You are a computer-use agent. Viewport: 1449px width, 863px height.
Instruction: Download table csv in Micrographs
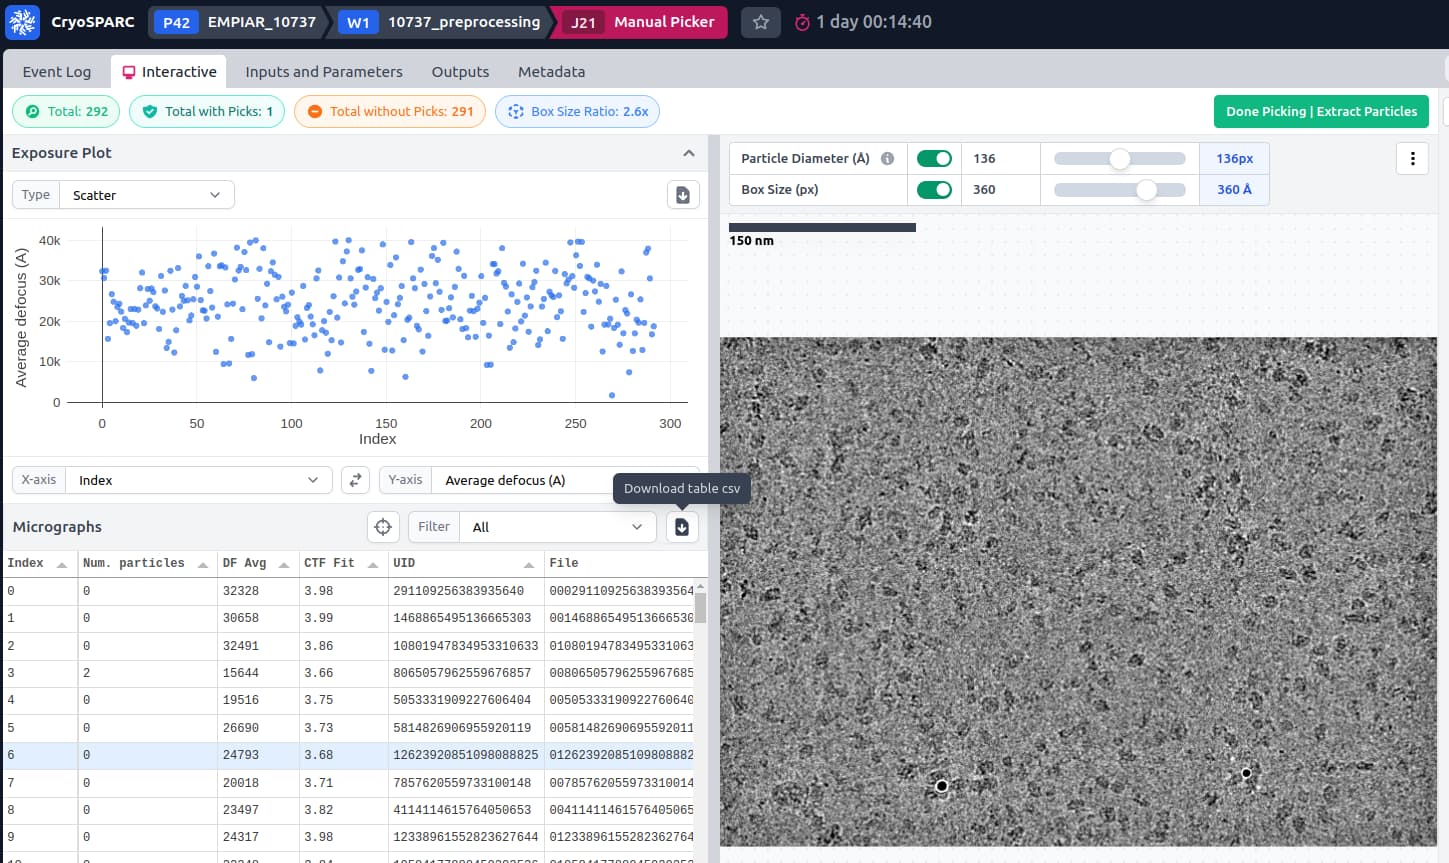click(682, 527)
